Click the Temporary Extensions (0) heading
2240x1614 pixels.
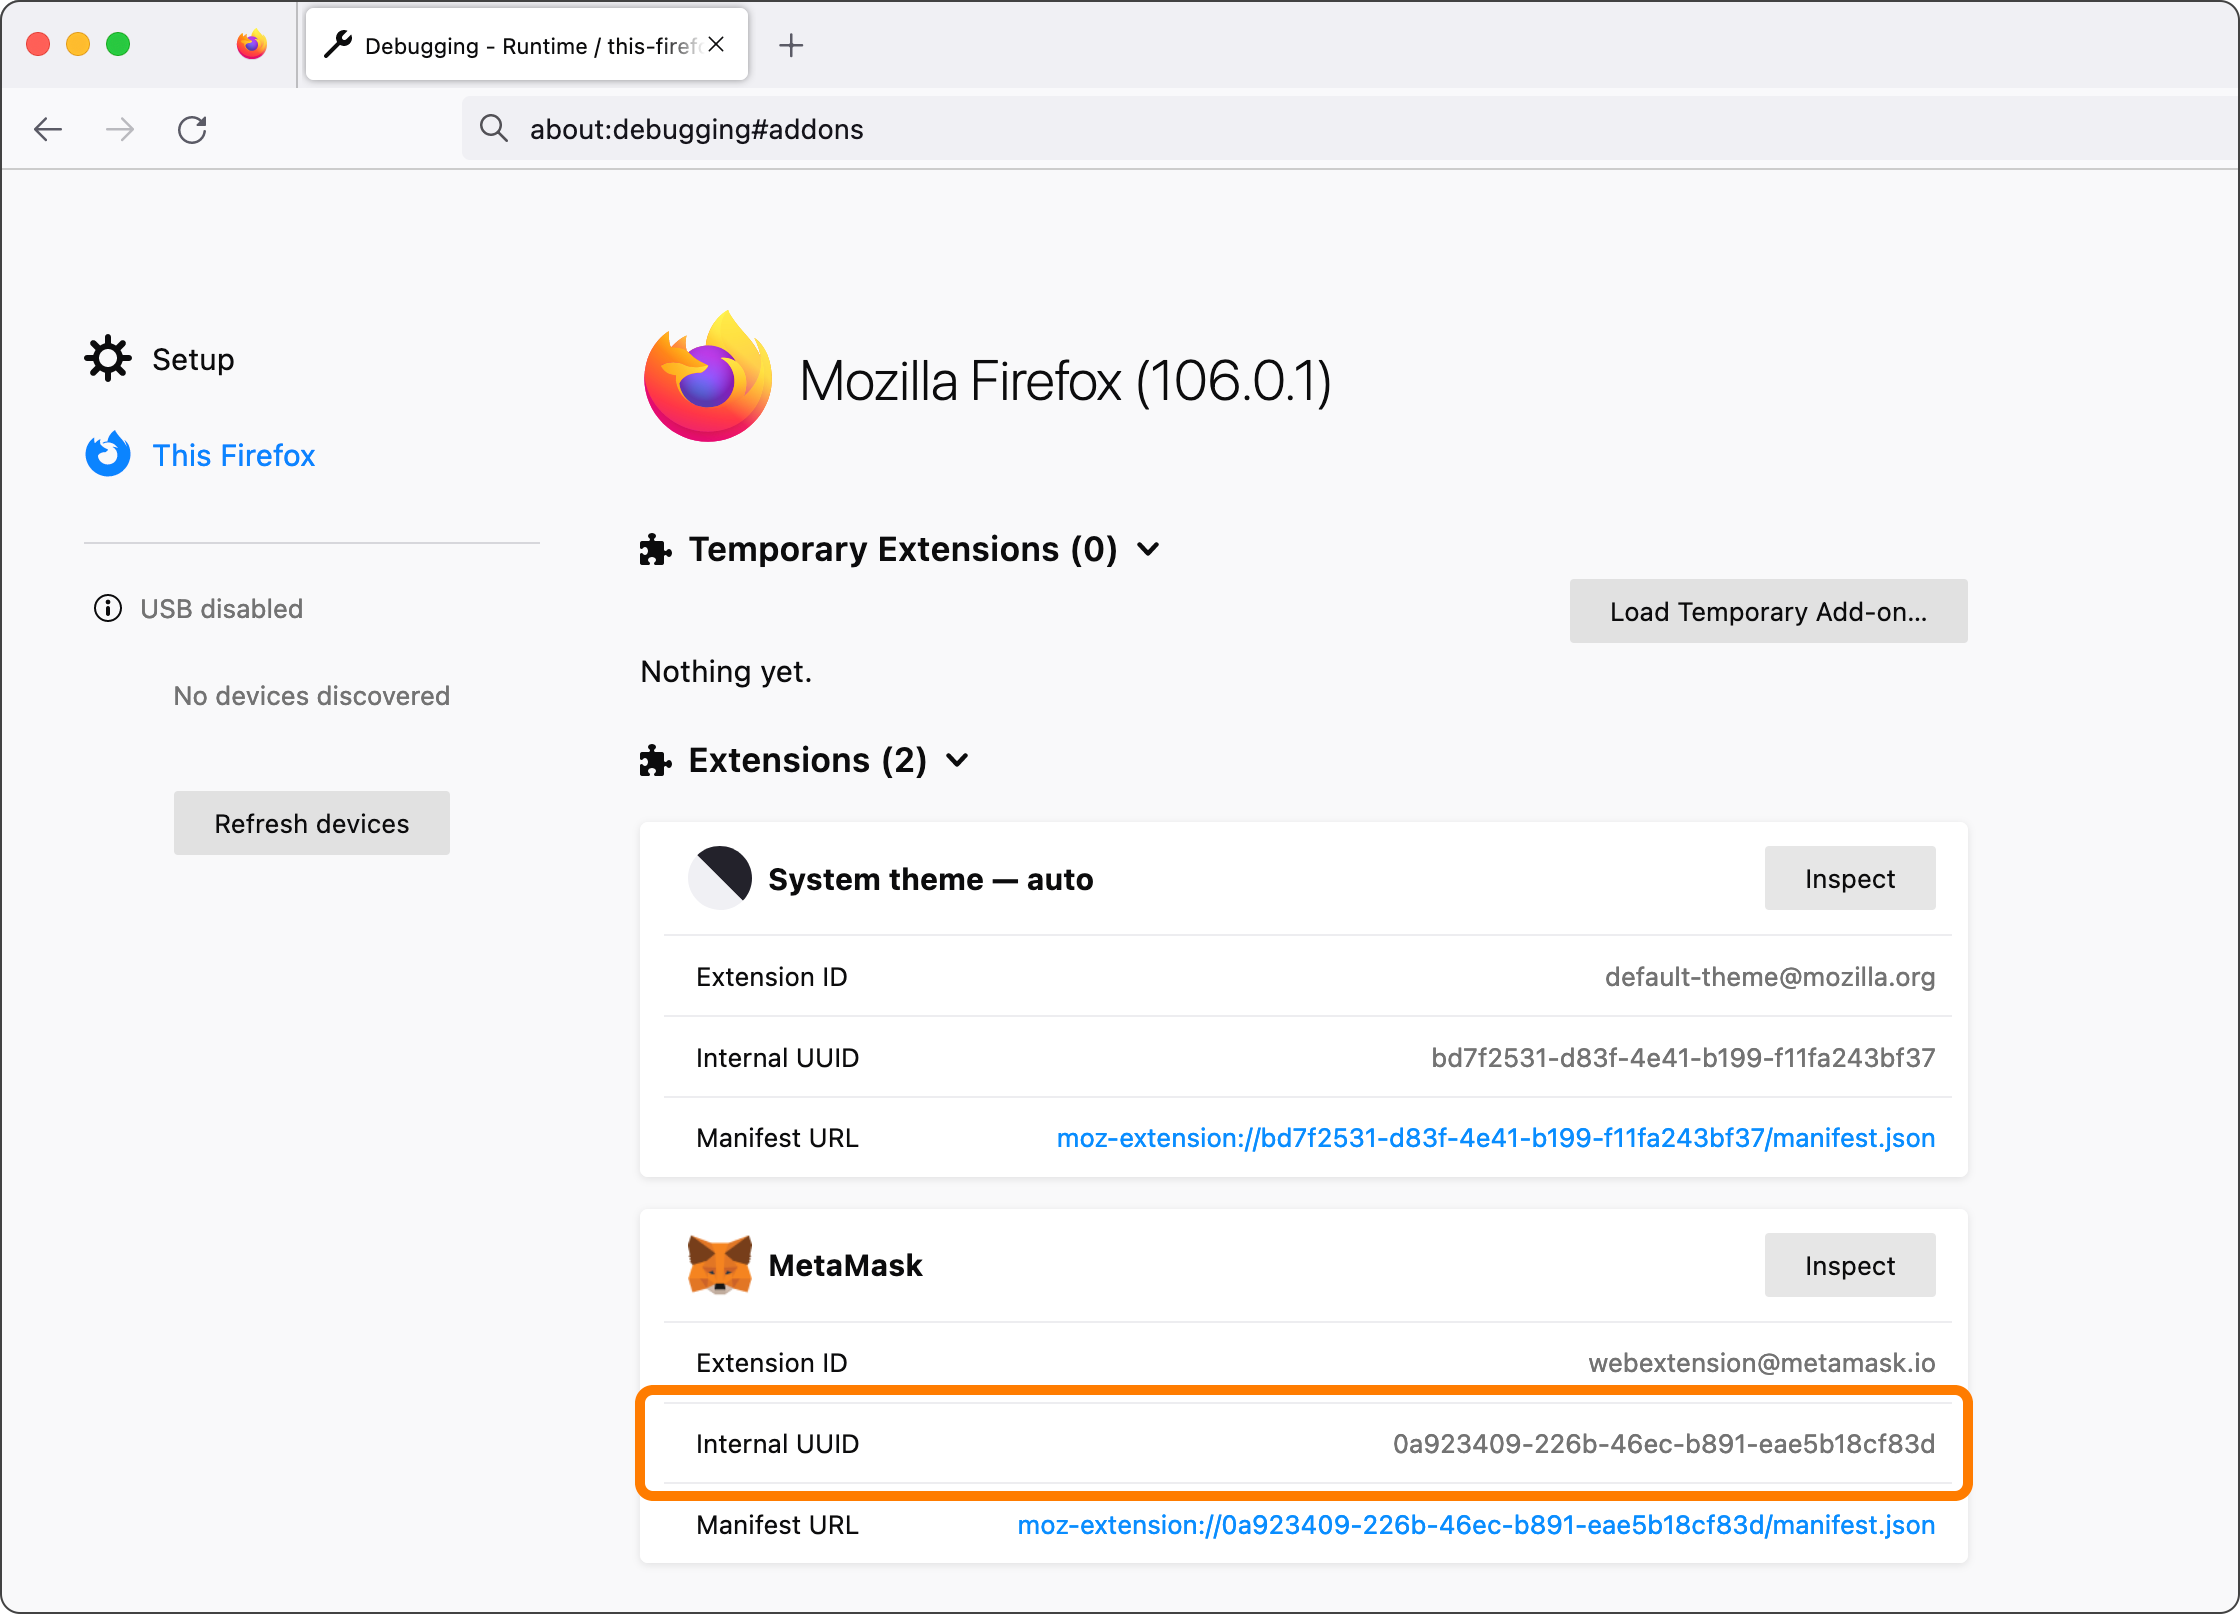tap(903, 549)
